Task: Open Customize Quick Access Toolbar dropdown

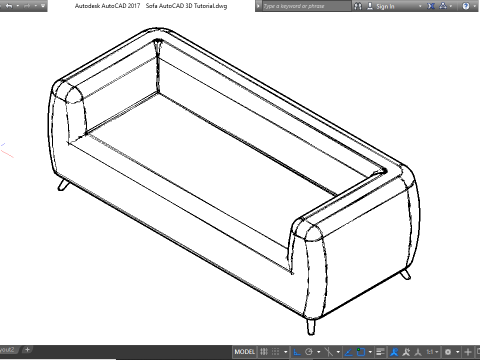Action: [43, 6]
